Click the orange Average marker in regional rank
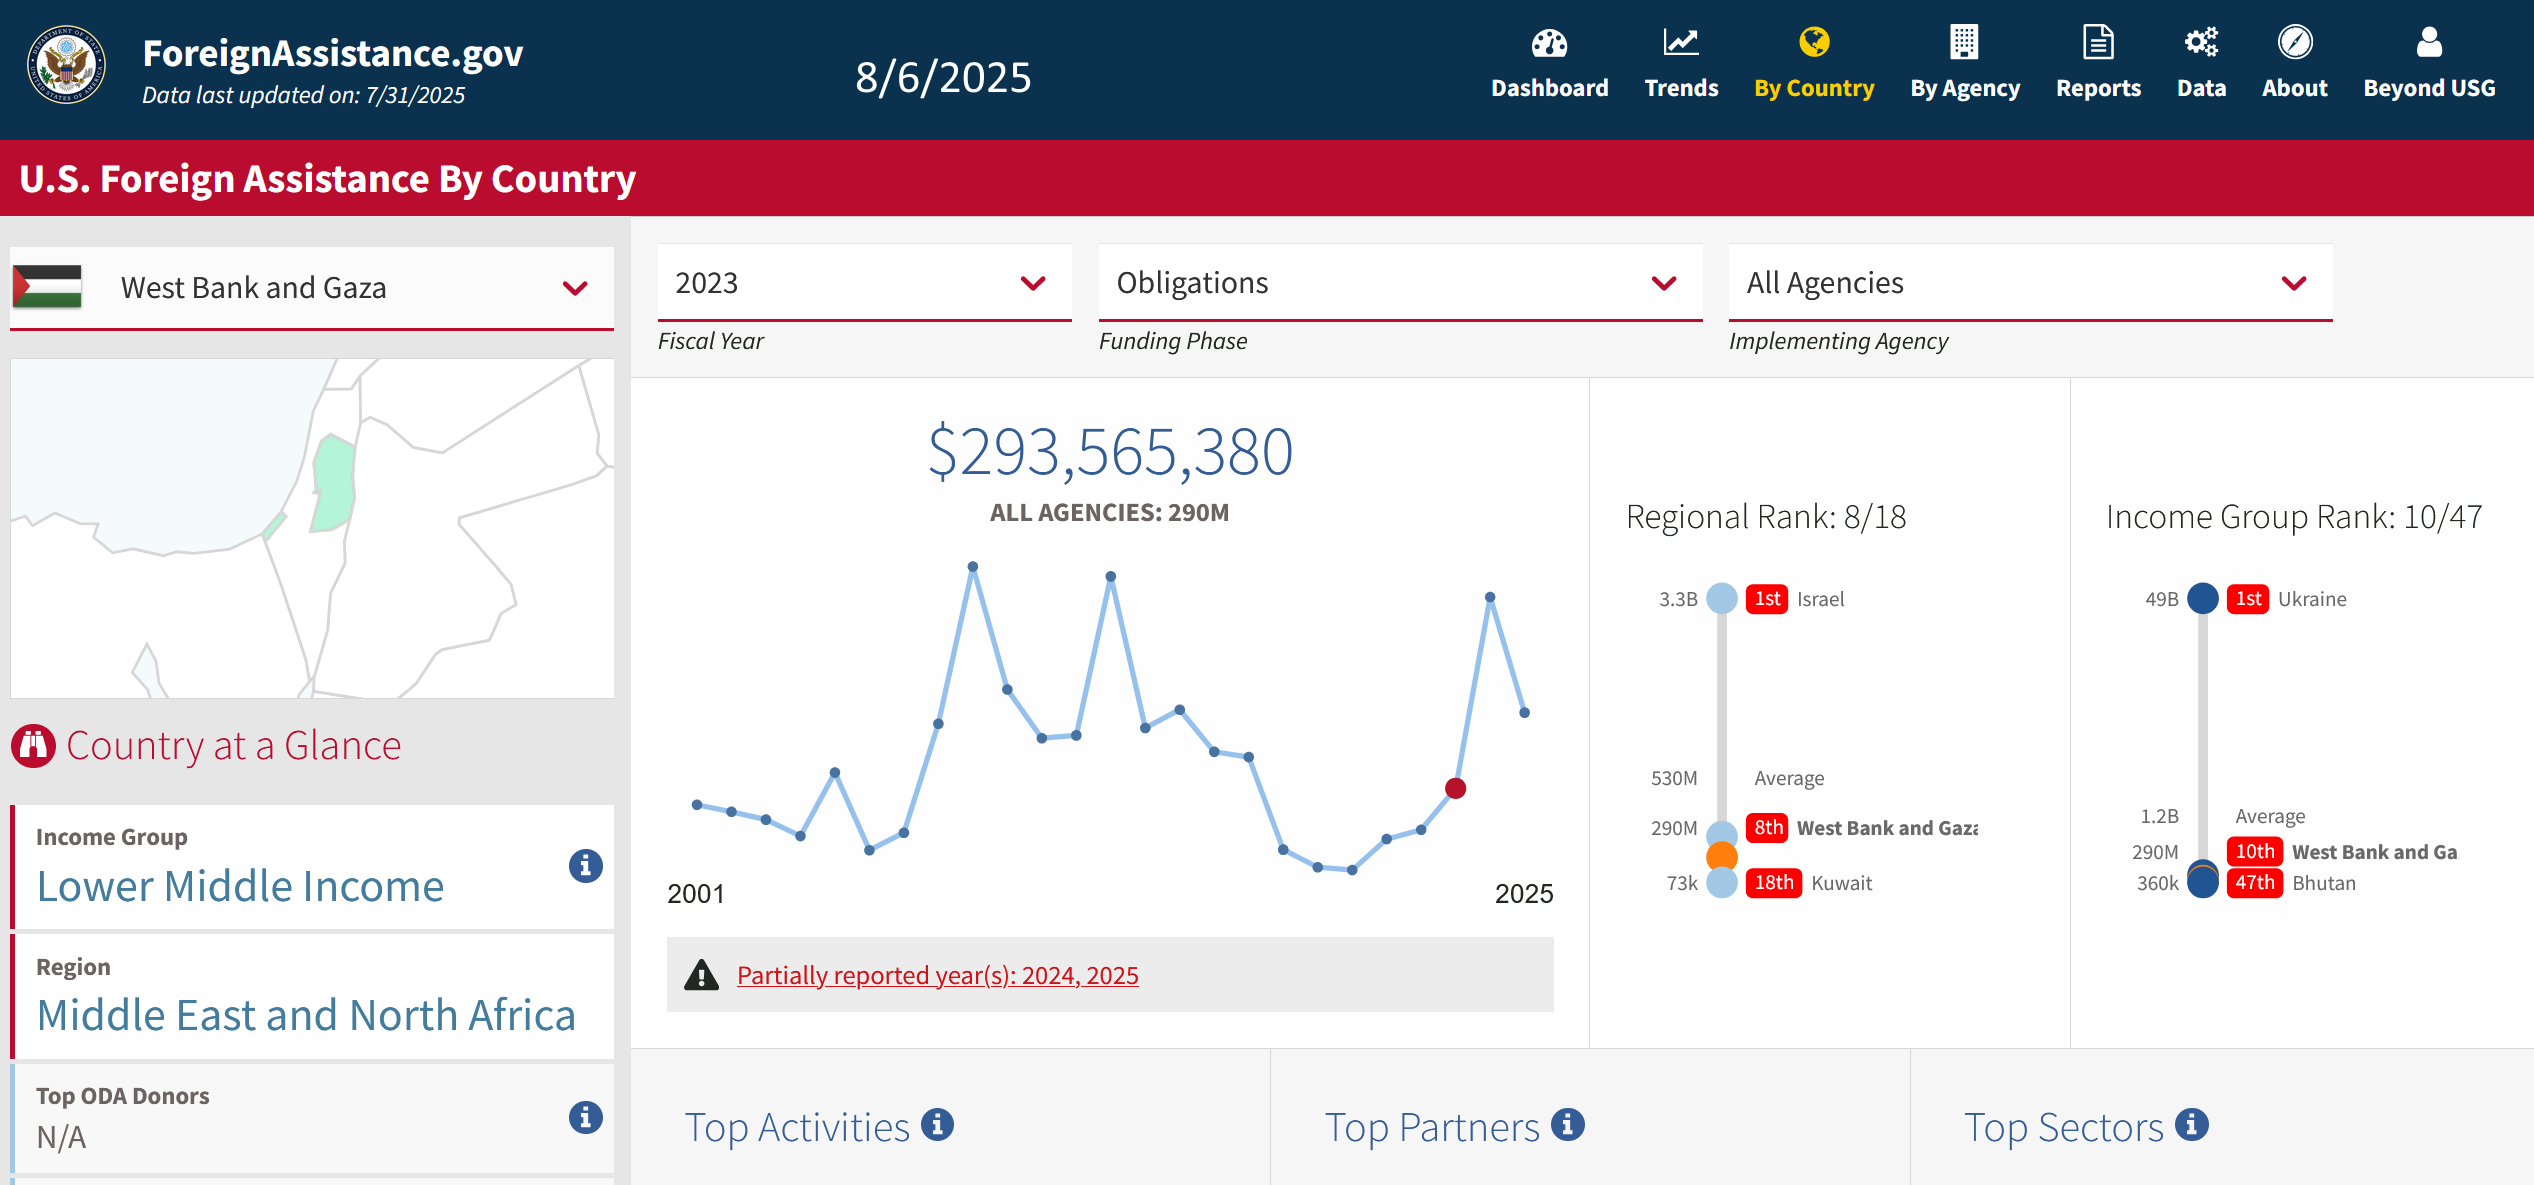Screen dimensions: 2534x1185 1721,856
